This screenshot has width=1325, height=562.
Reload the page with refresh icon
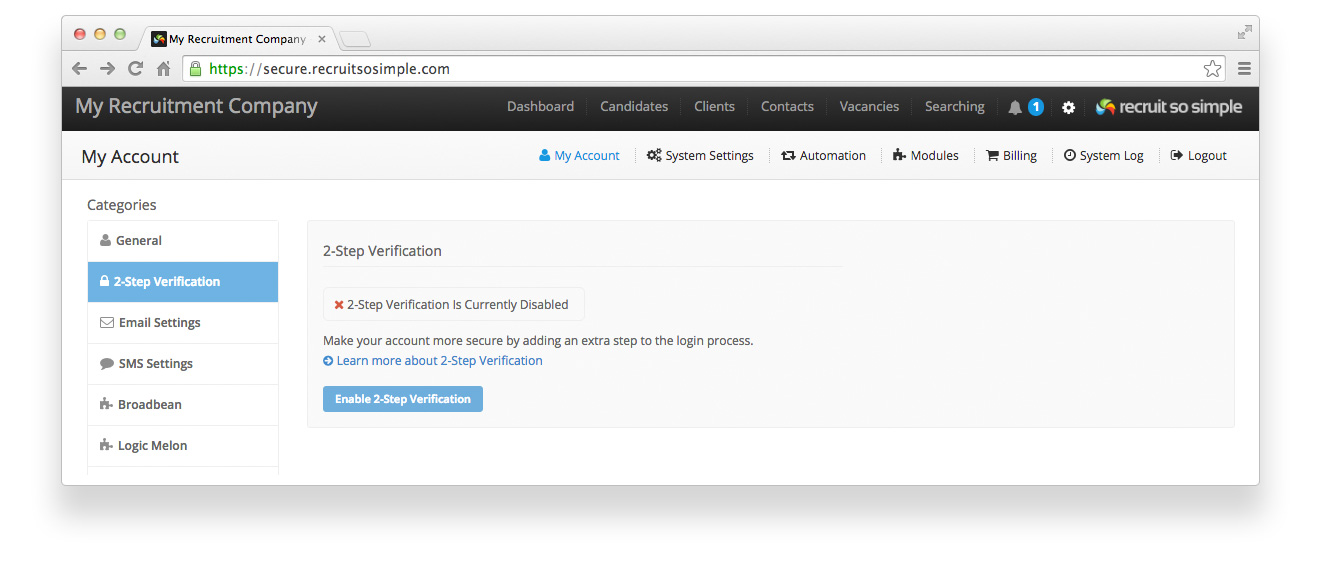[135, 69]
